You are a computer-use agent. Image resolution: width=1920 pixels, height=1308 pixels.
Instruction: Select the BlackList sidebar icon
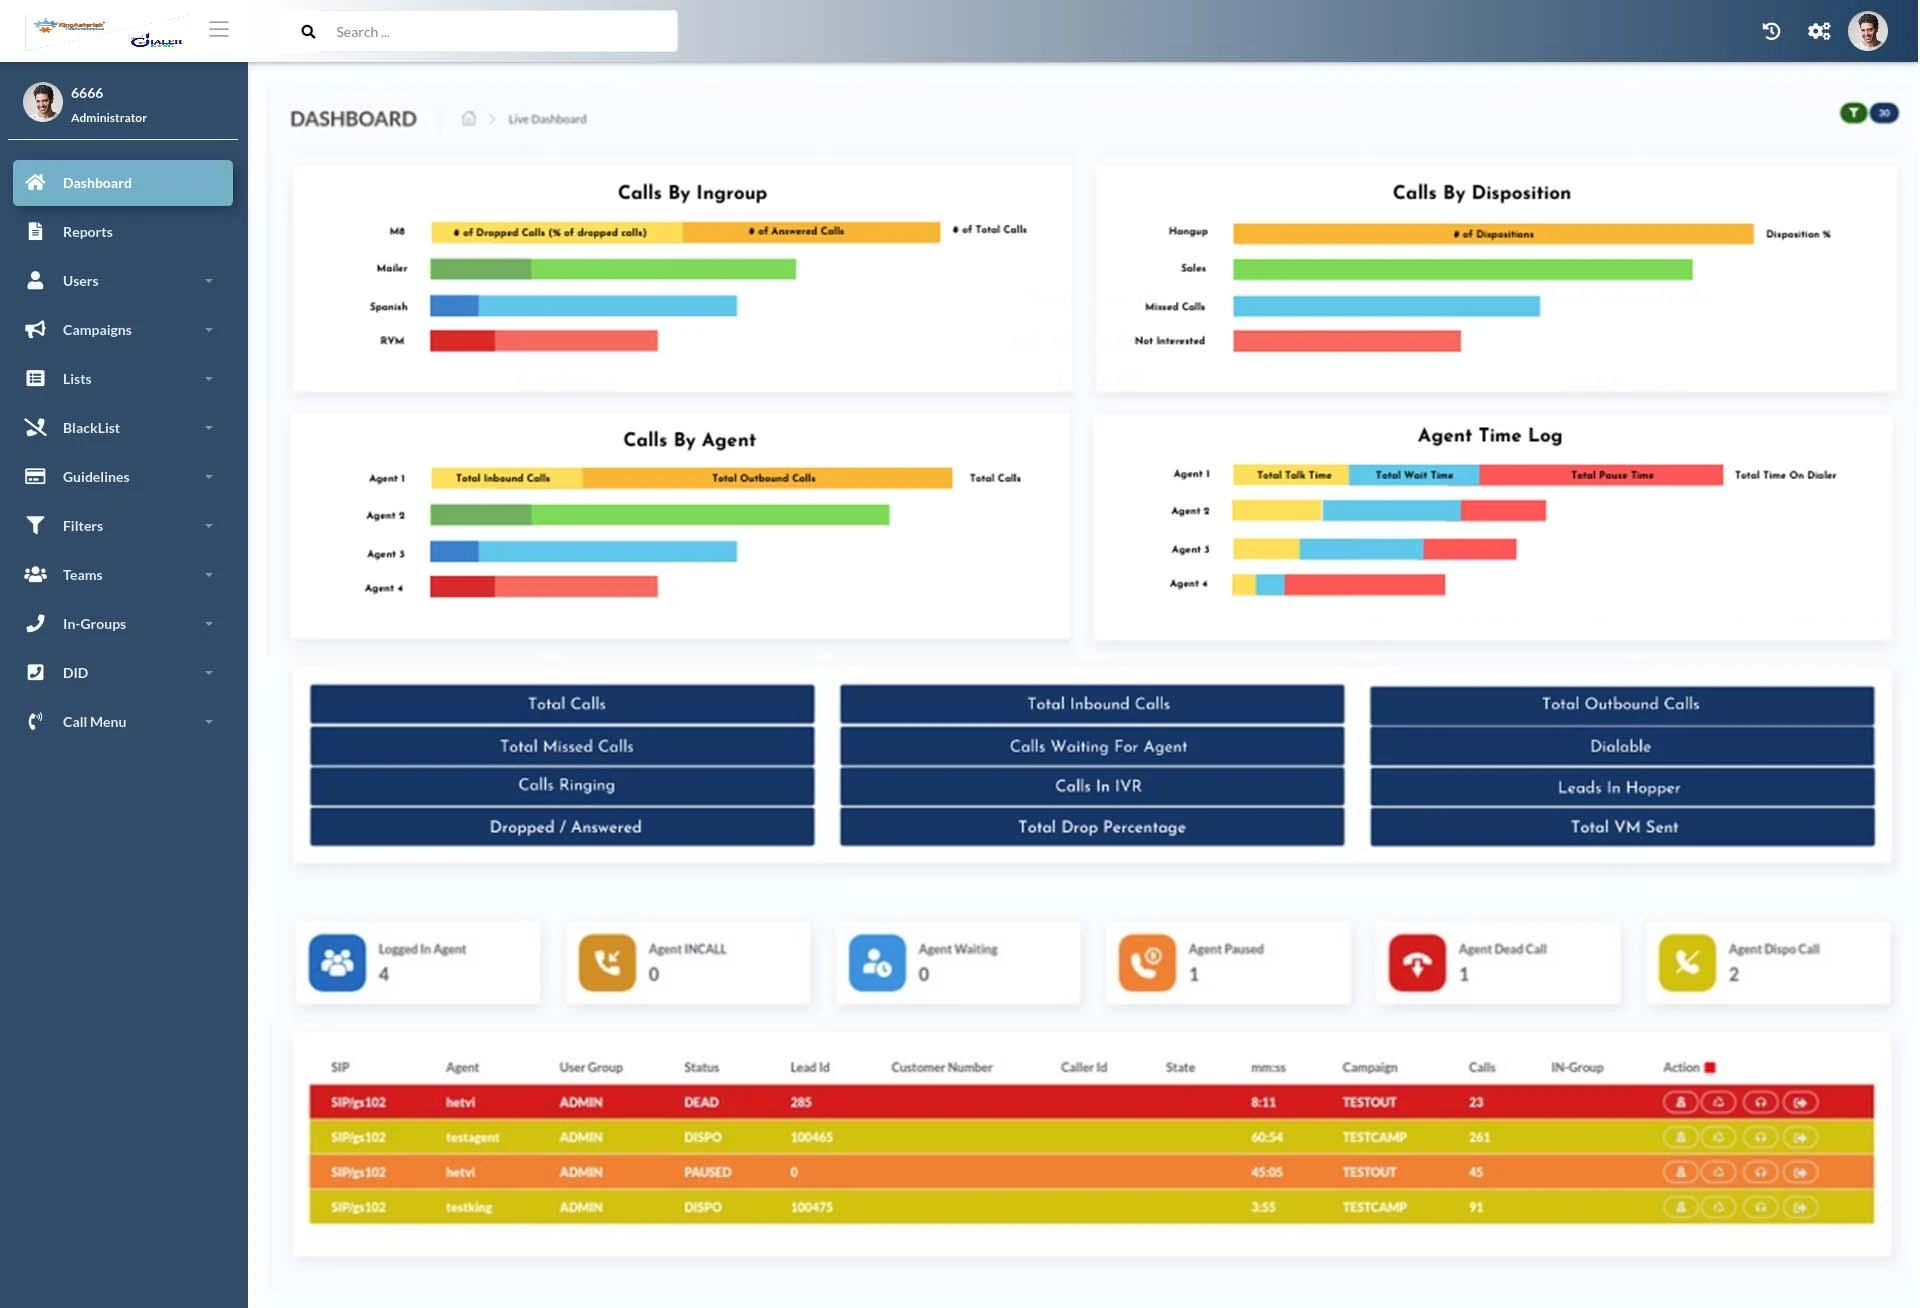pyautogui.click(x=36, y=427)
